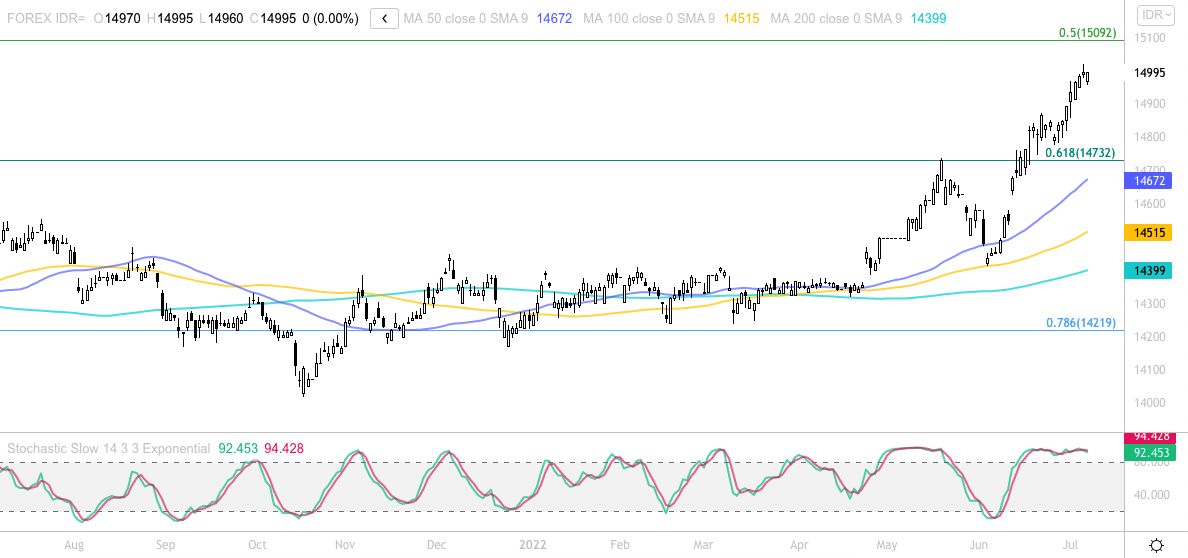Click the Aug label on the time axis
Viewport: 1188px width, 558px height.
tap(73, 544)
